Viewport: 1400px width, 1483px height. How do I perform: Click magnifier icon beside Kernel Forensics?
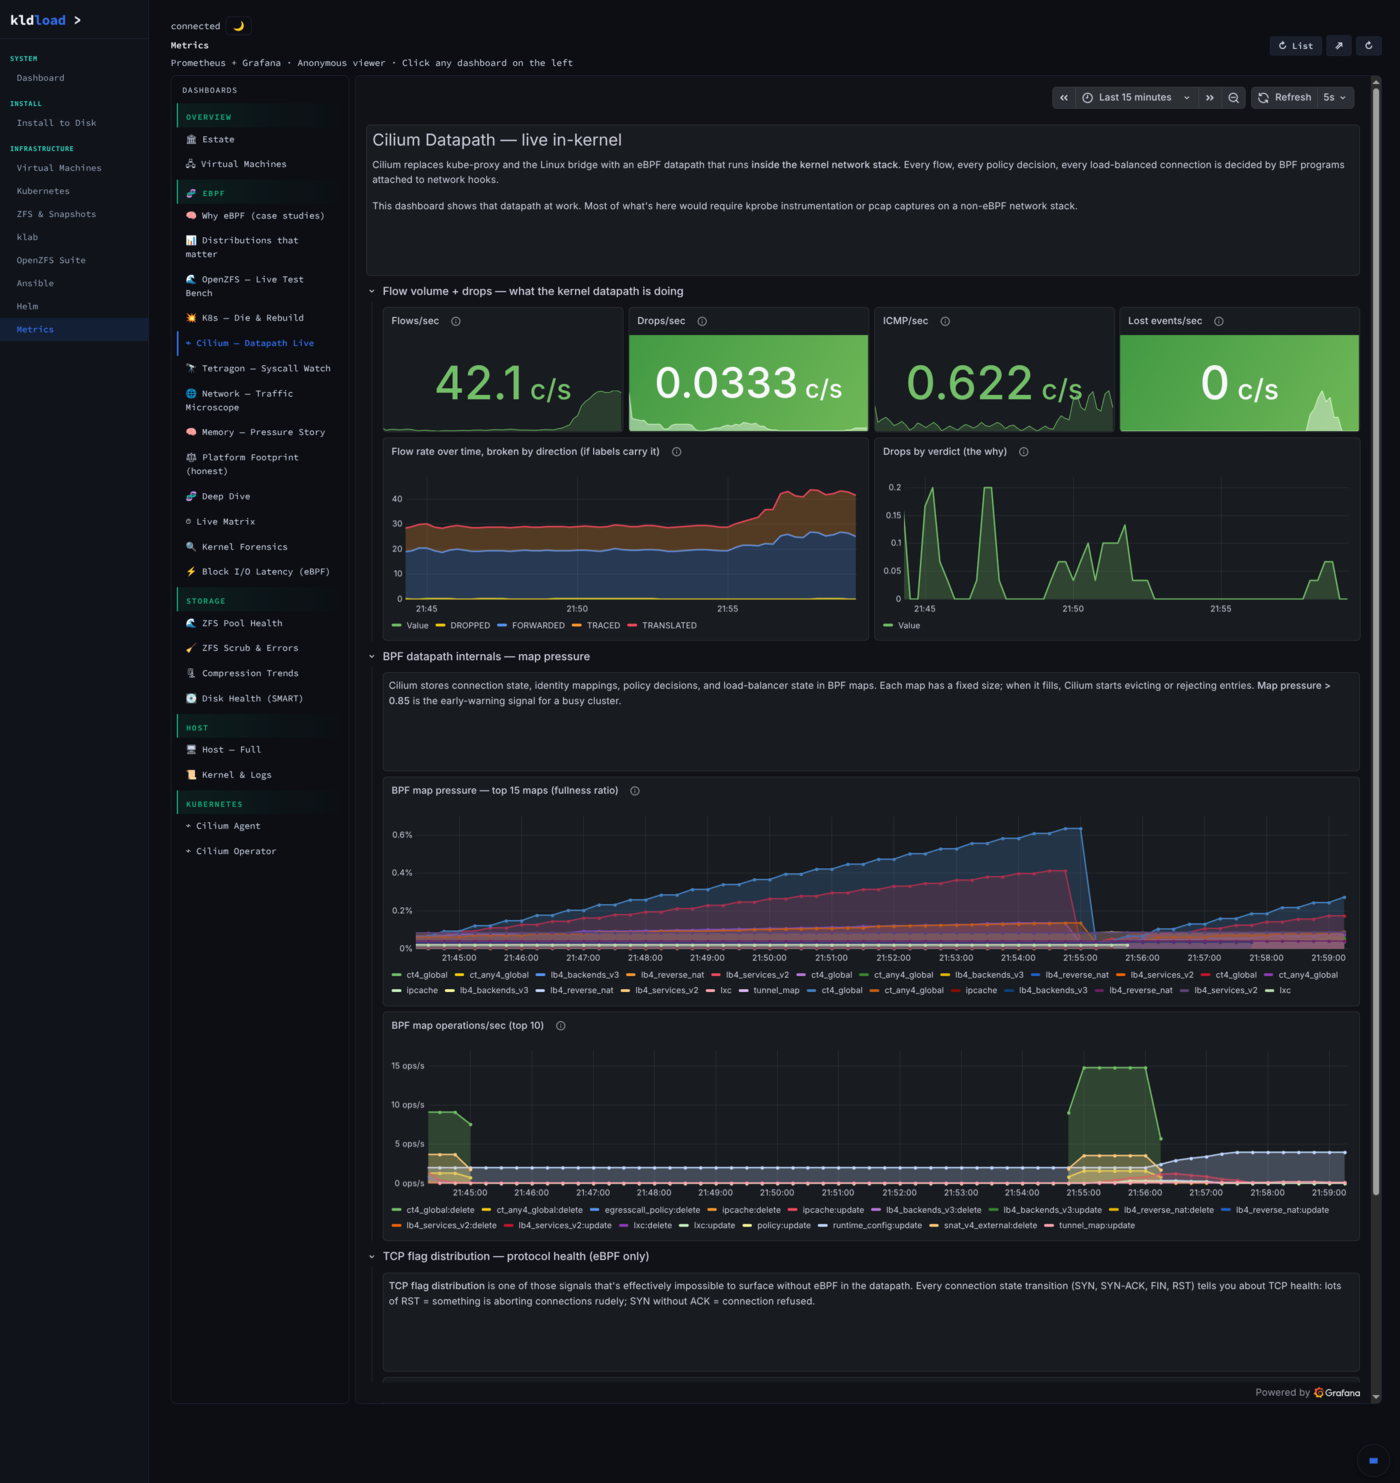pos(191,547)
